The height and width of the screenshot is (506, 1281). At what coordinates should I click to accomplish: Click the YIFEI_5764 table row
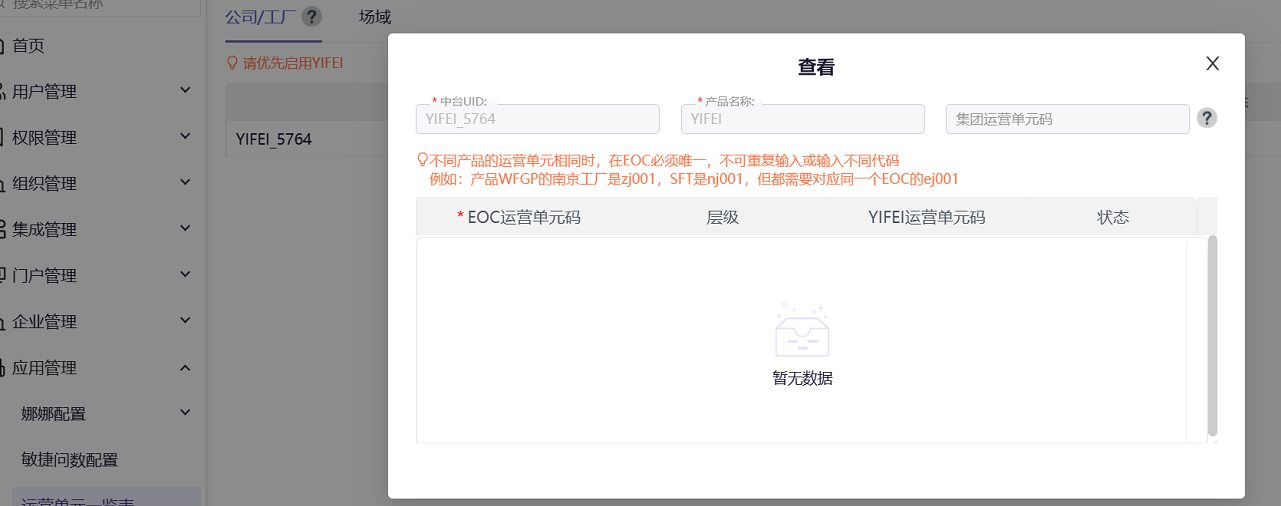point(274,139)
